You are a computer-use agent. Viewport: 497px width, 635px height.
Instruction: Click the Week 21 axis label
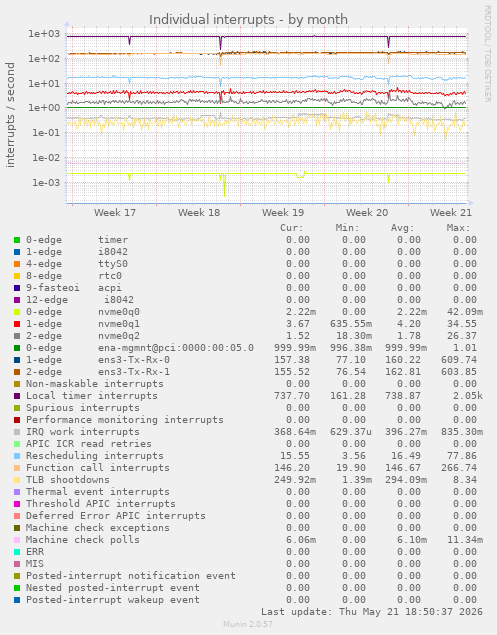450,213
